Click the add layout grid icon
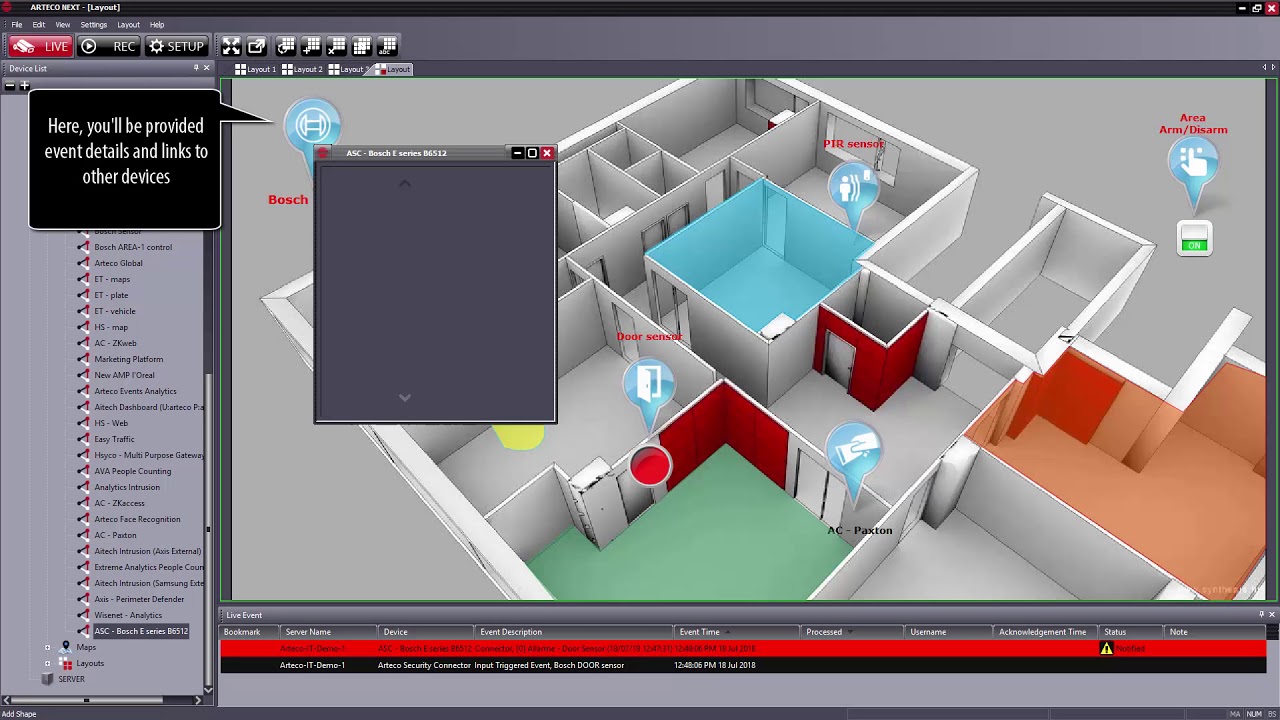 point(311,46)
